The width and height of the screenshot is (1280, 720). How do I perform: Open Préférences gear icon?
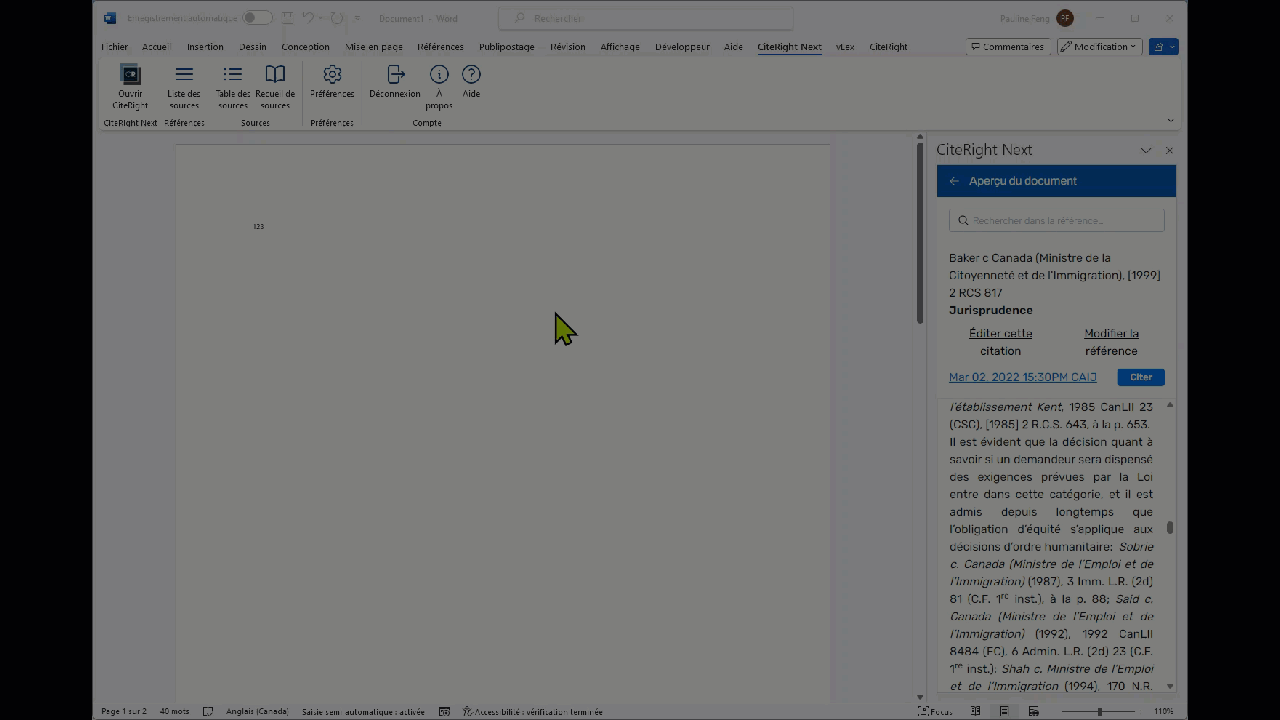[332, 75]
